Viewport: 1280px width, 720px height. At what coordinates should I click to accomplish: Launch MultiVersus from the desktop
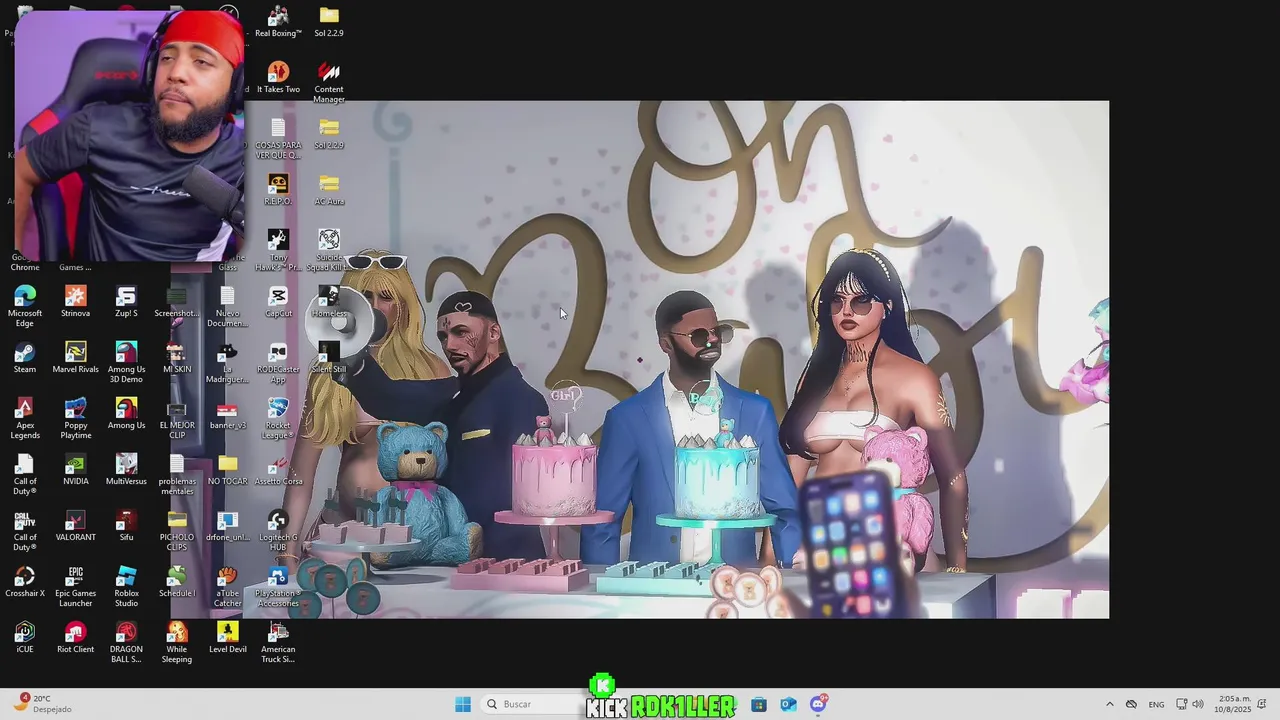[x=126, y=469]
